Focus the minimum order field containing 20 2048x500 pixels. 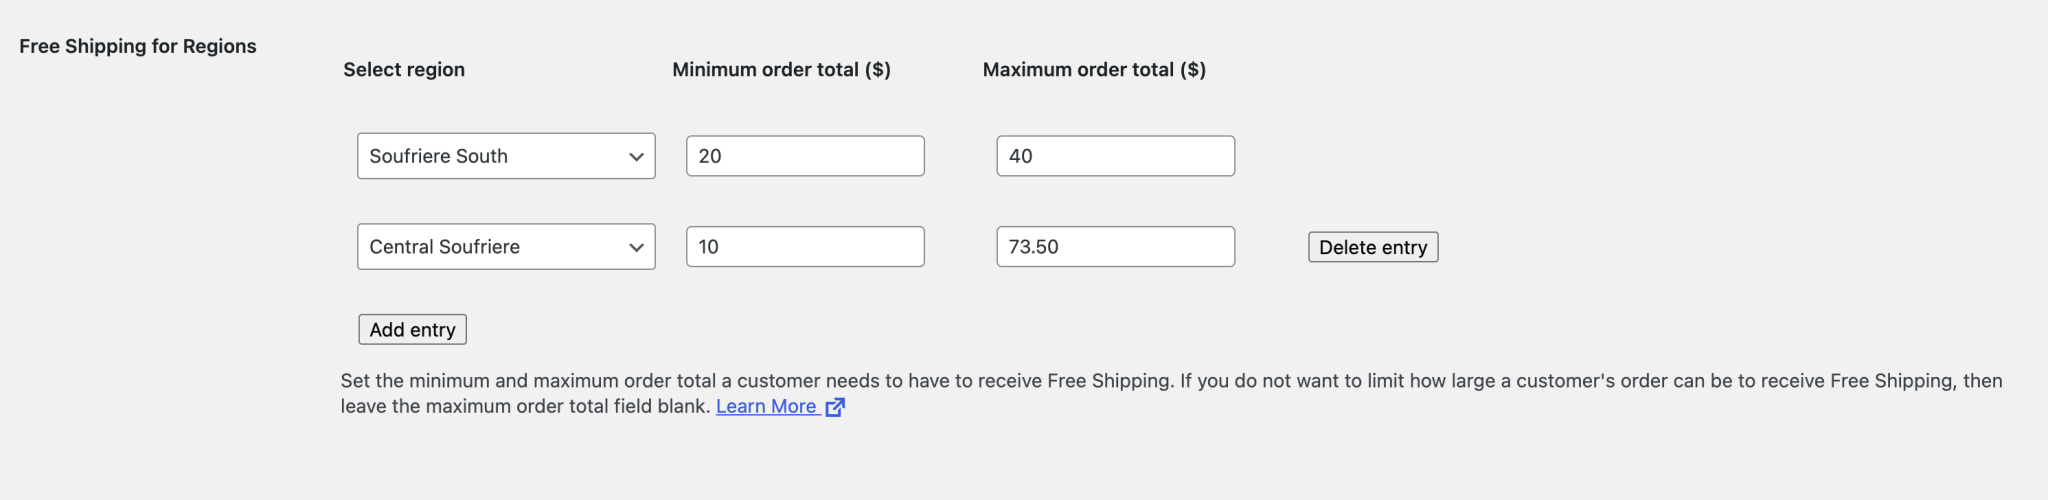pyautogui.click(x=805, y=156)
